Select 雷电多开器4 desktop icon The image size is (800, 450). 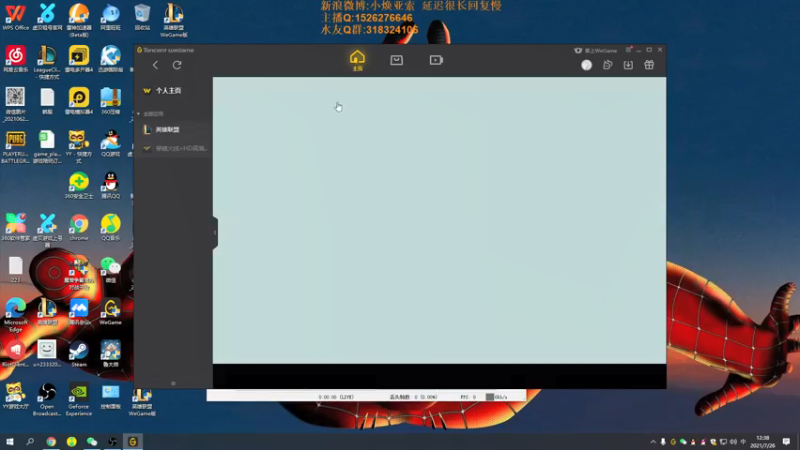79,59
